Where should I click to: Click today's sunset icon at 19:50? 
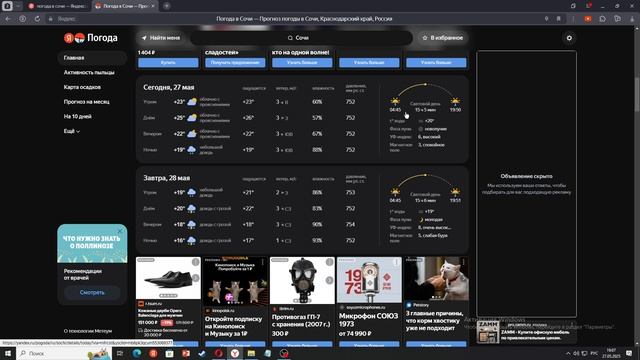tap(455, 101)
